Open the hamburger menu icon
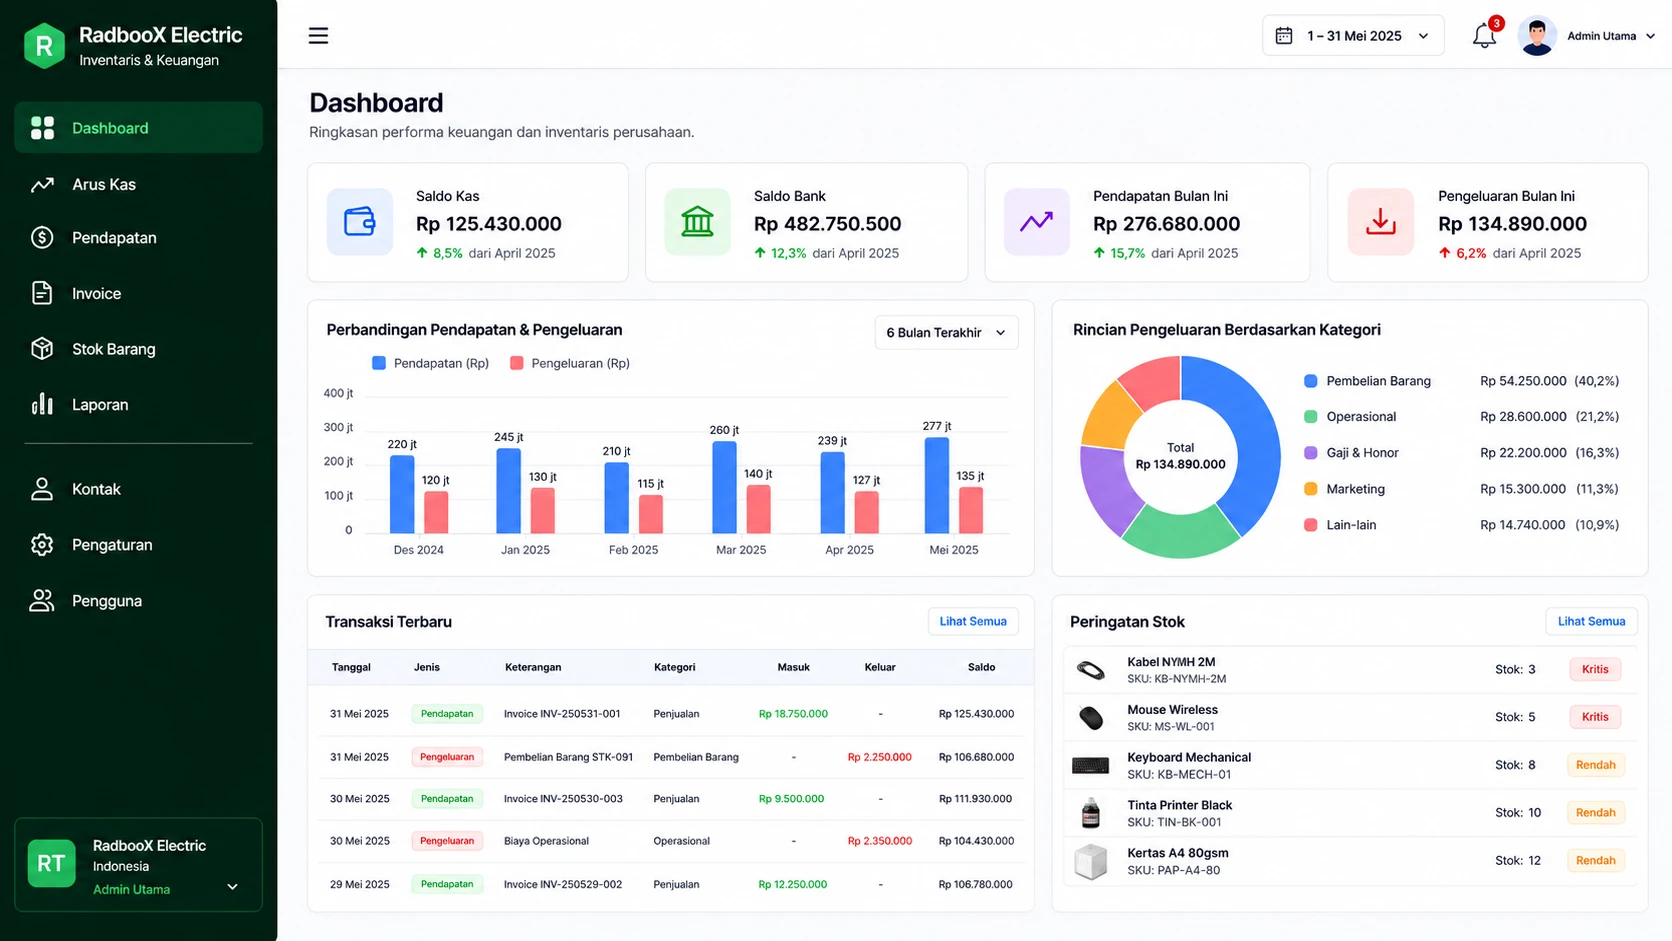Screen dimensions: 1672x941 point(318,36)
